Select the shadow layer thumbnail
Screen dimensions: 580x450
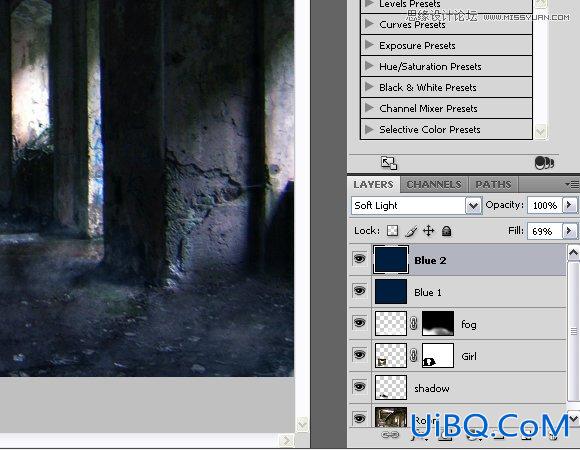[x=391, y=388]
